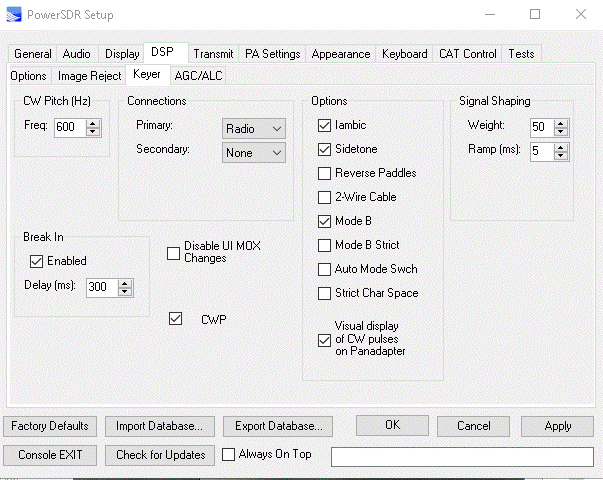Go to PA Settings tab
The width and height of the screenshot is (603, 480).
273,54
